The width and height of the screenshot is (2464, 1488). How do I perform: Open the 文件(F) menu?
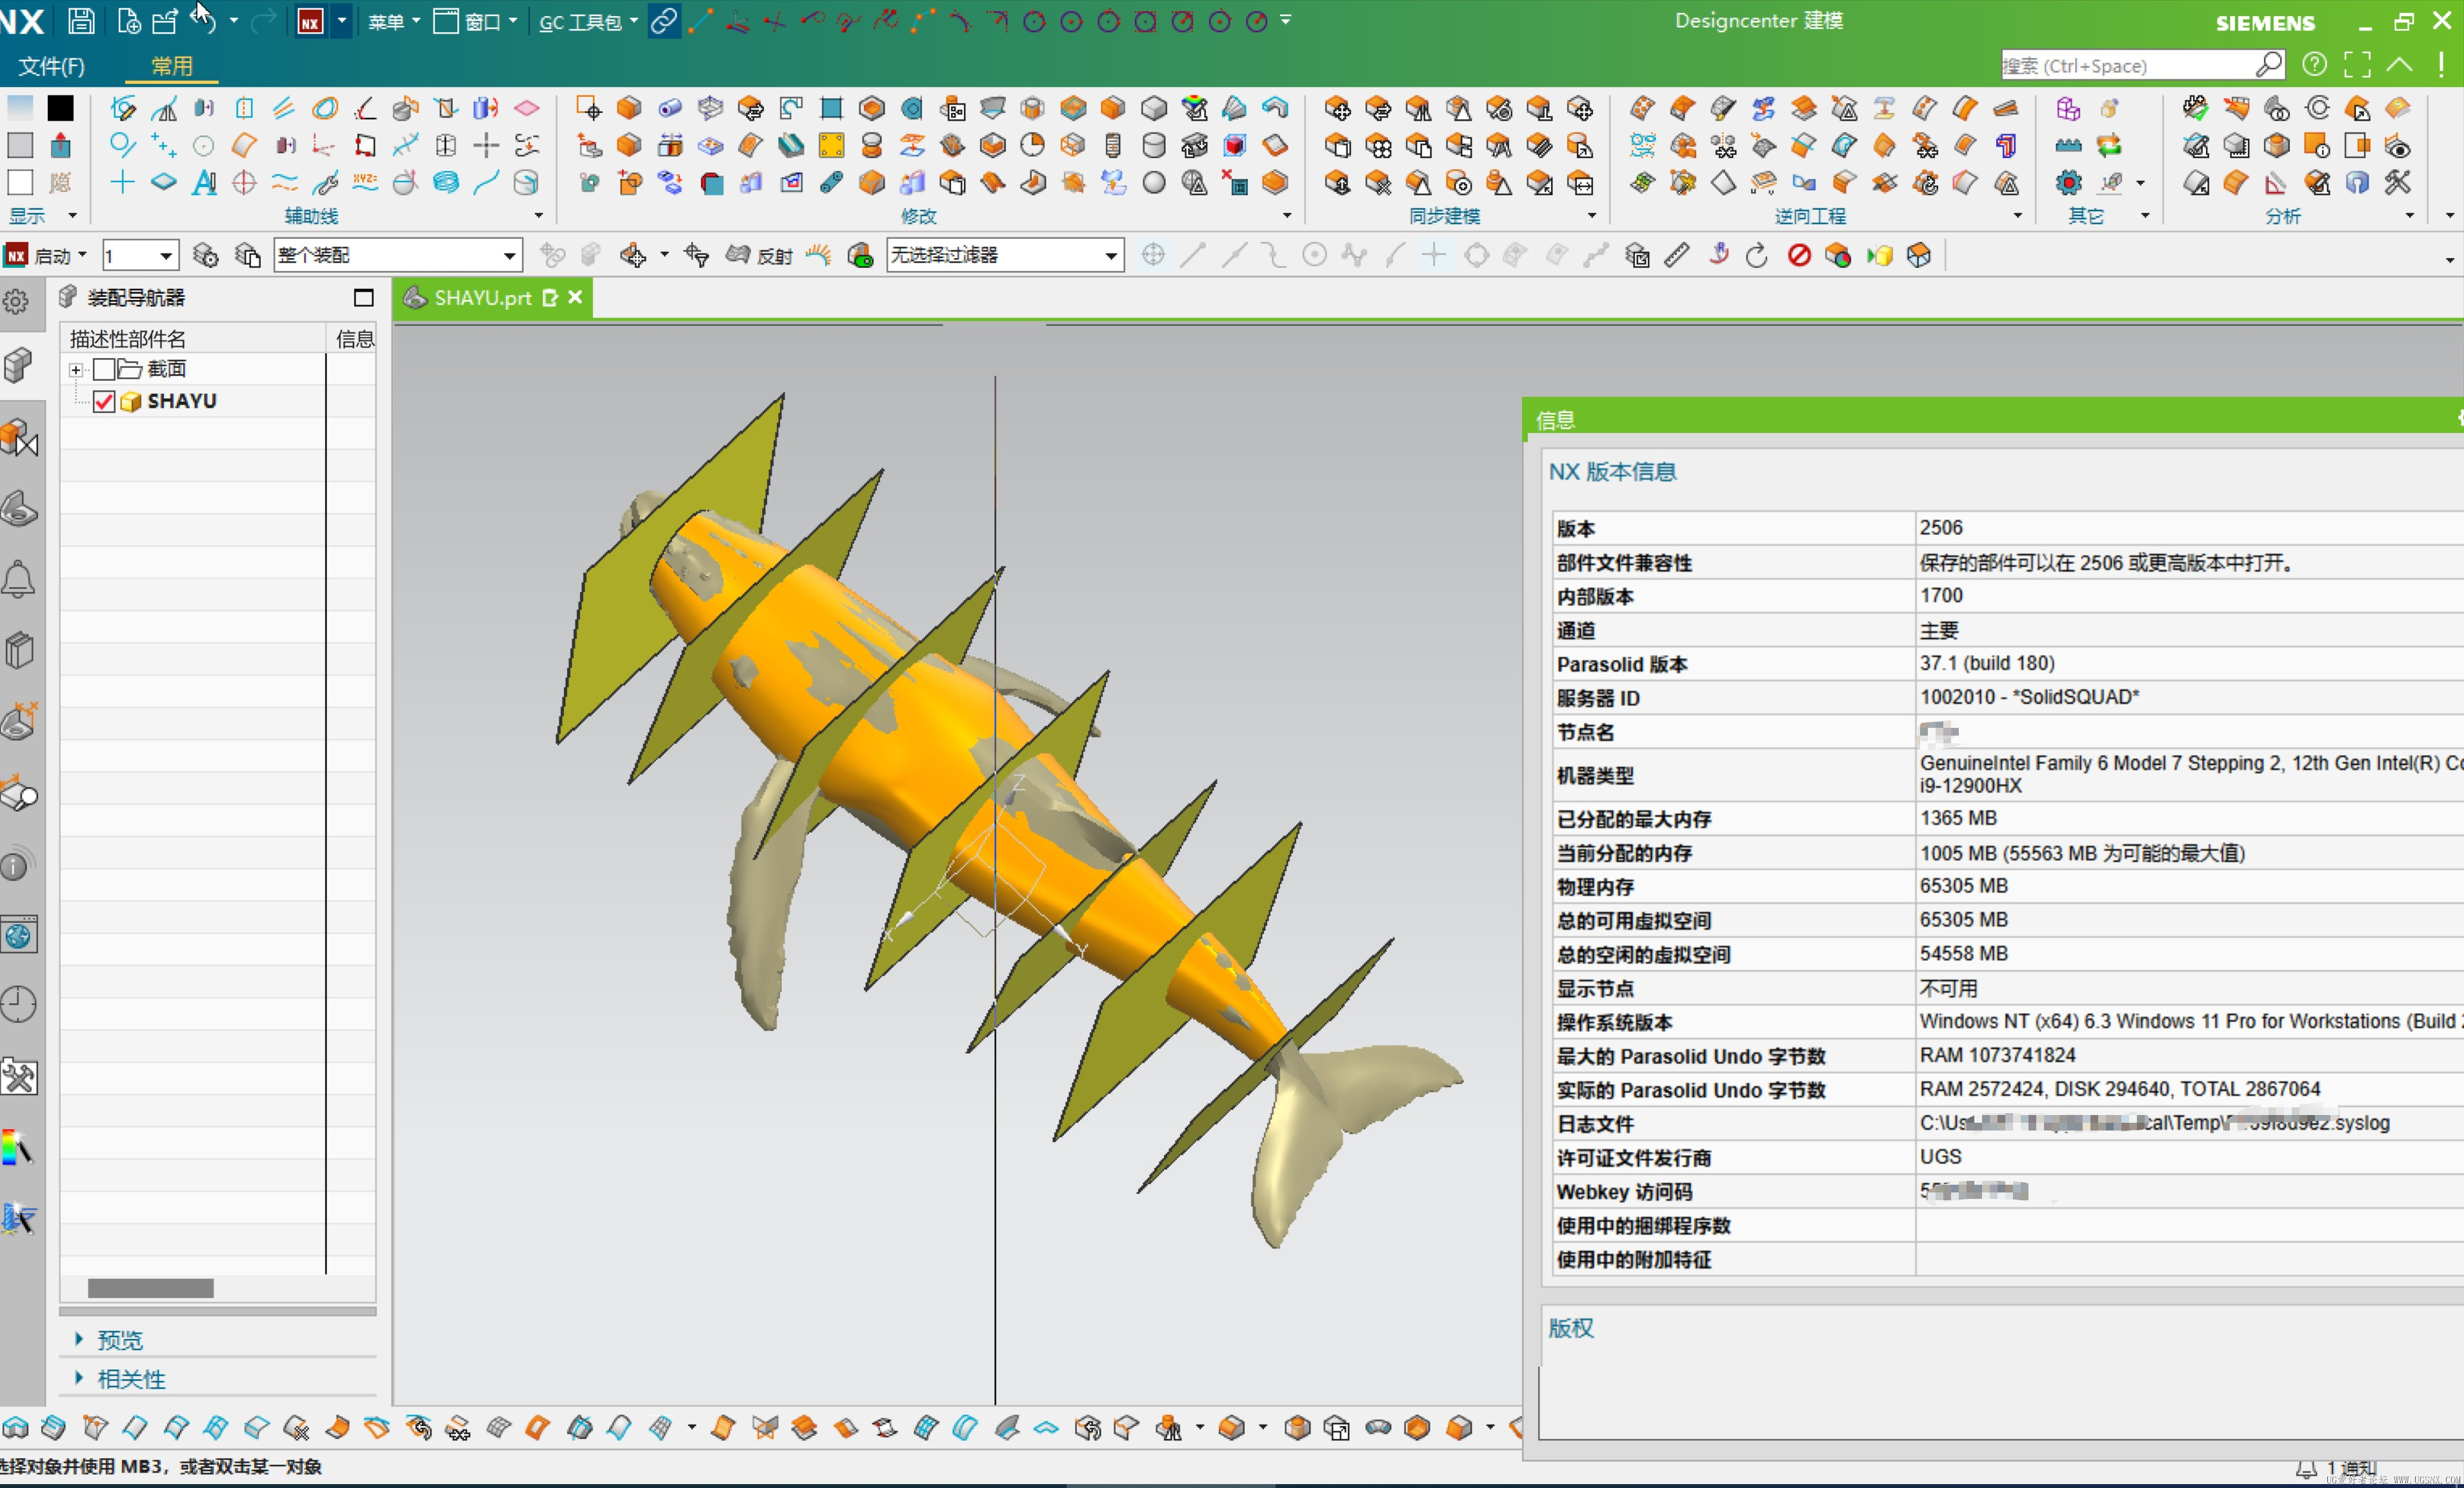pyautogui.click(x=51, y=66)
